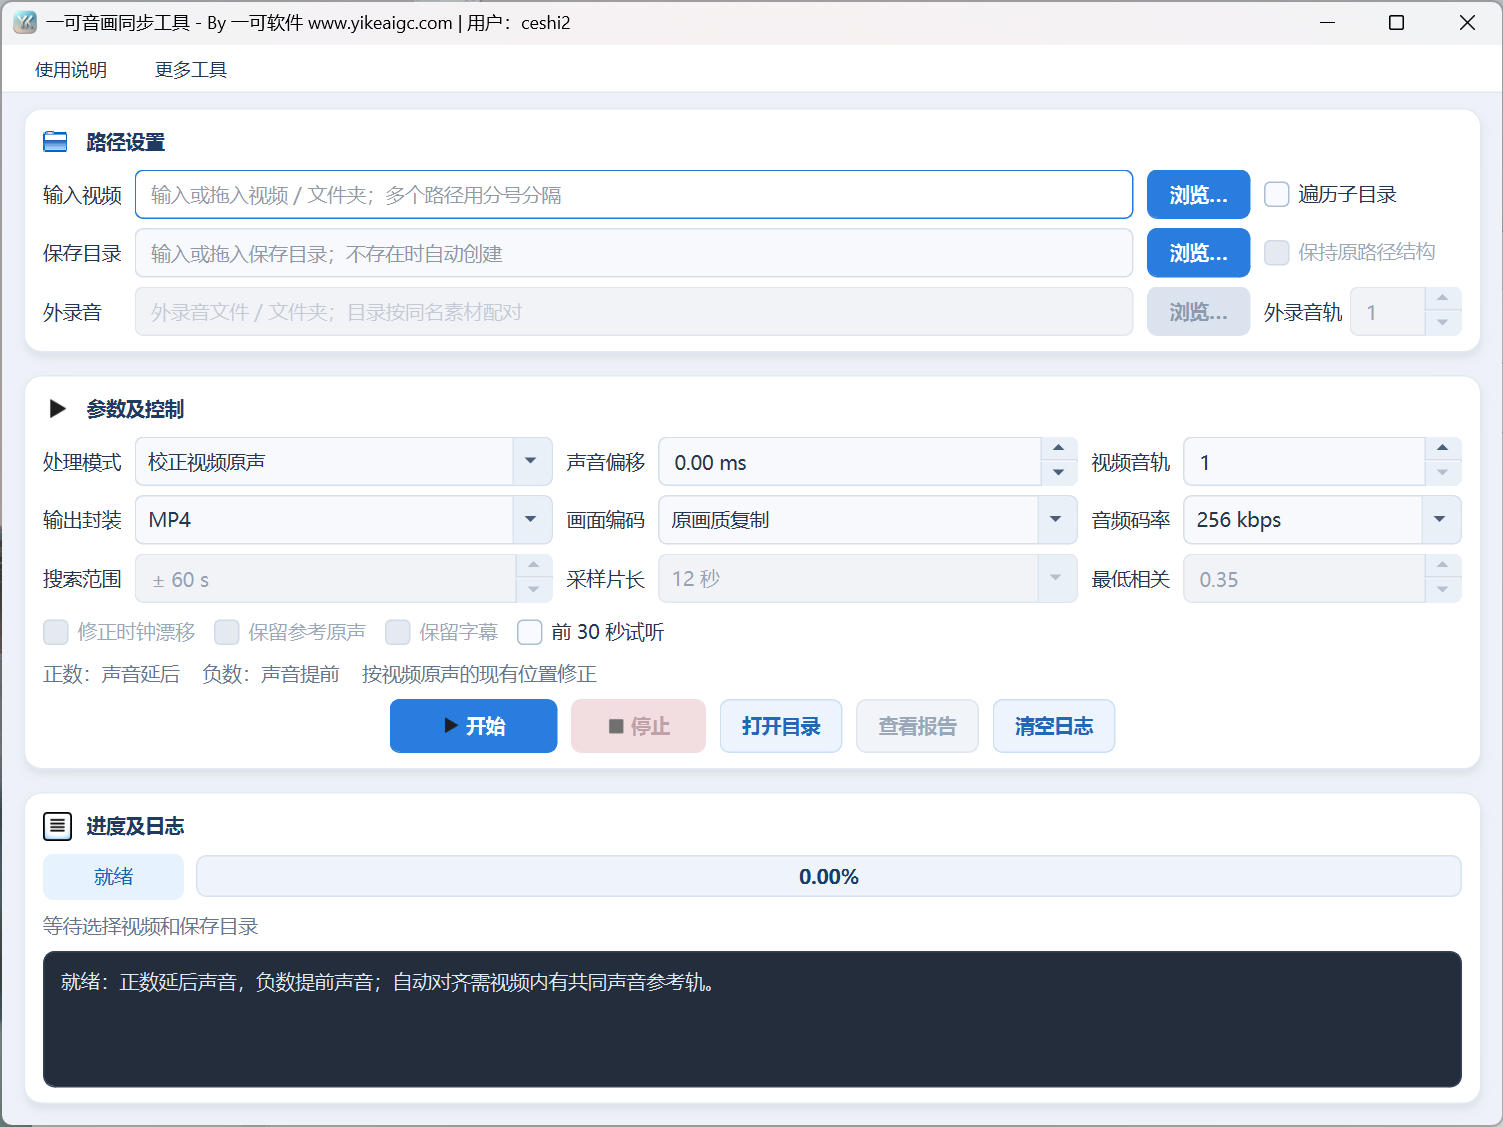Viewport: 1503px width, 1127px height.
Task: Open the 使用说明 menu
Action: (71, 70)
